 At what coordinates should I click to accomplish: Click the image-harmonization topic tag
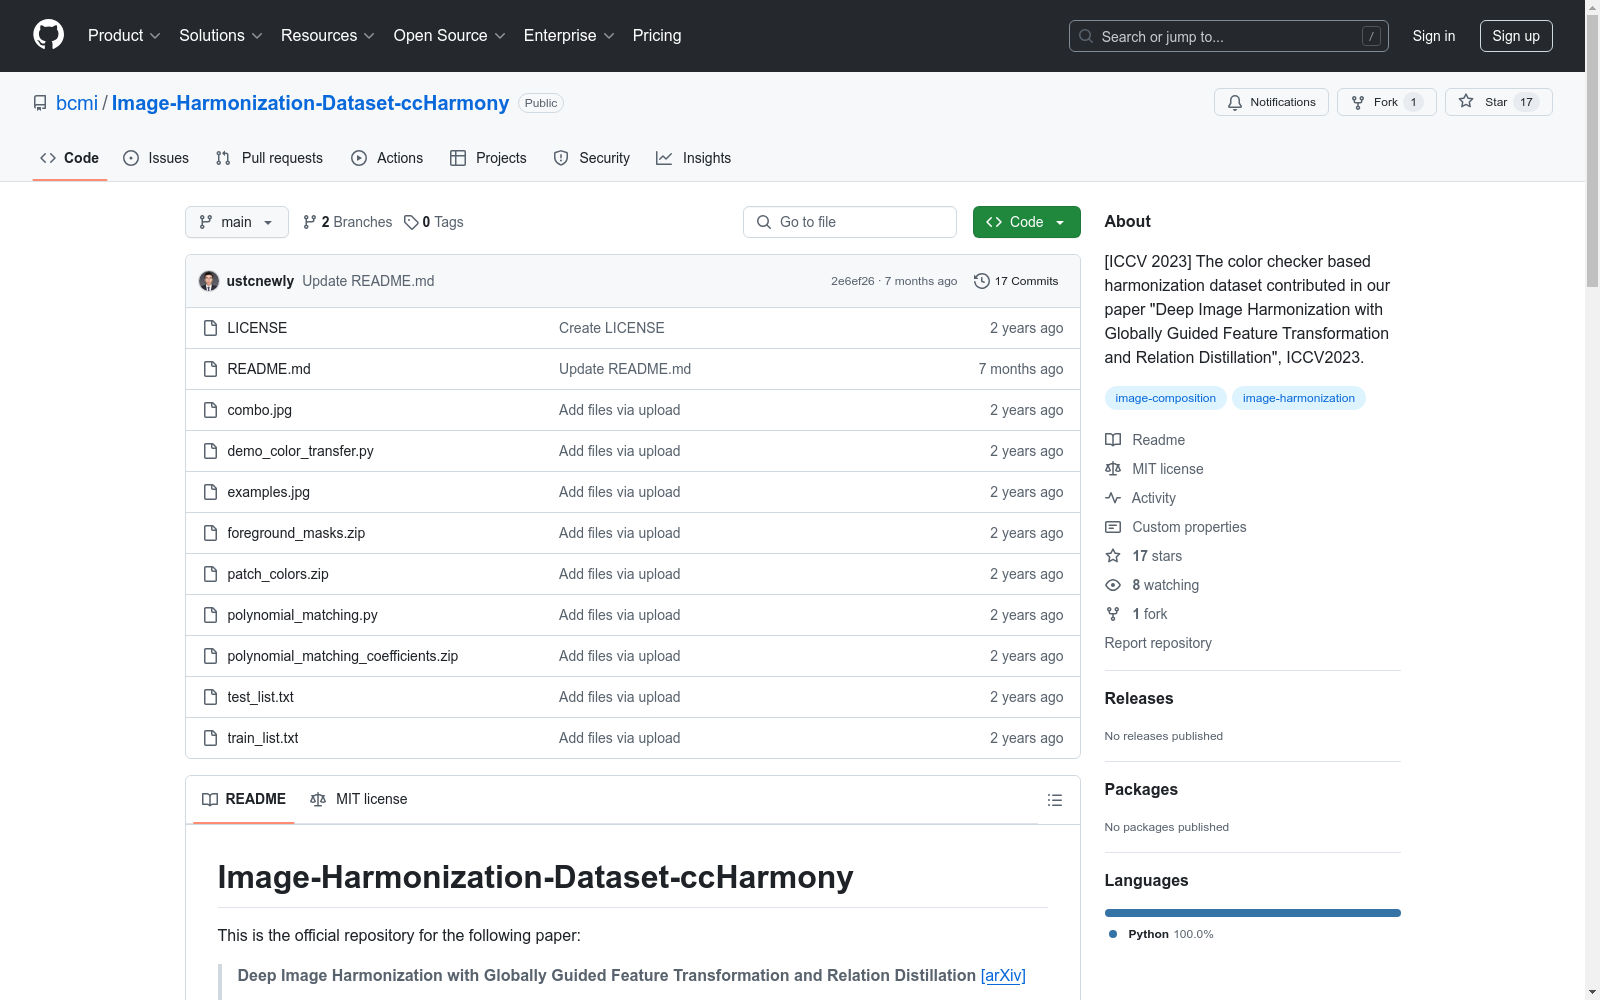(1298, 398)
